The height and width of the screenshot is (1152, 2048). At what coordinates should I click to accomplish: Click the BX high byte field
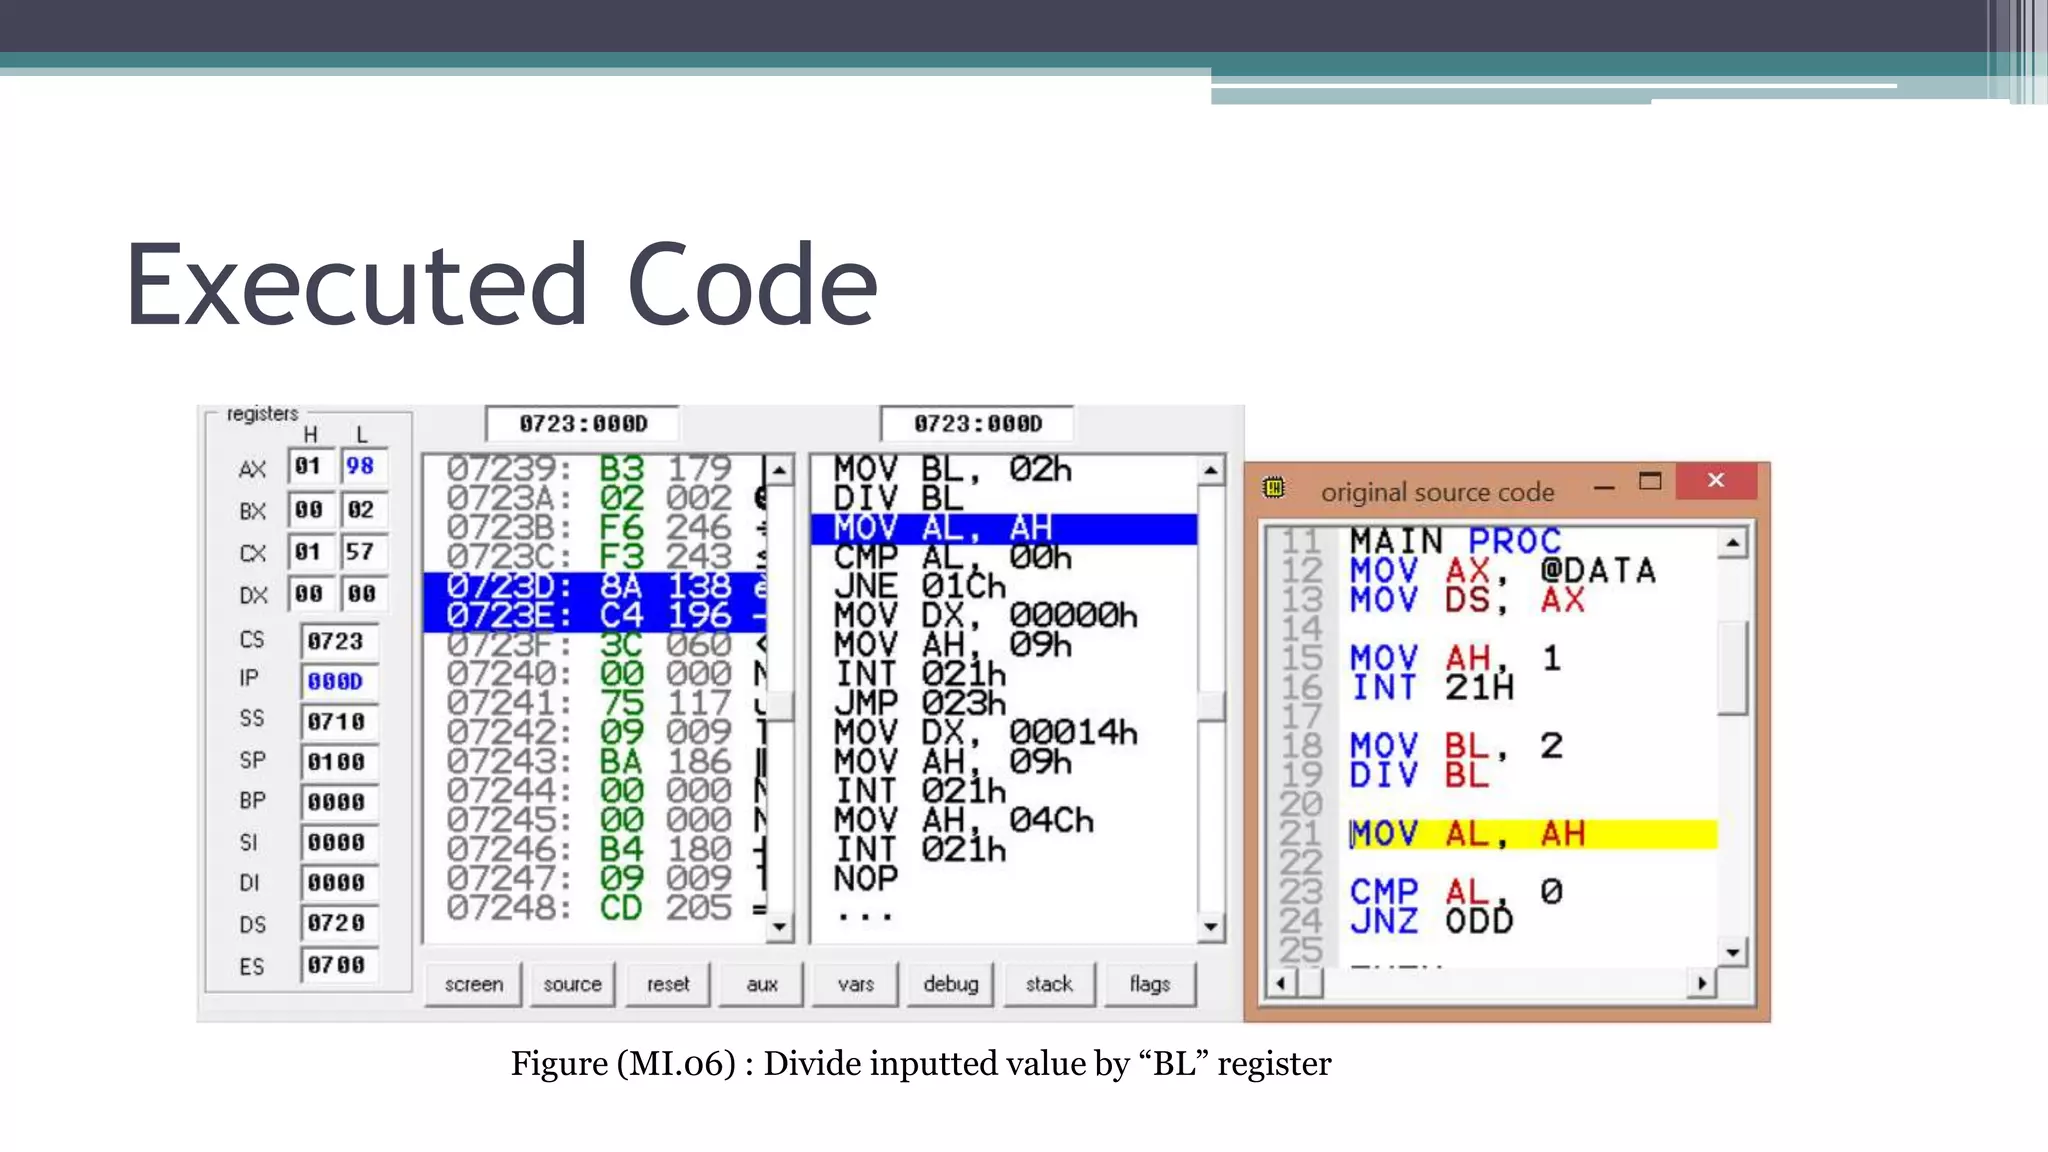309,509
